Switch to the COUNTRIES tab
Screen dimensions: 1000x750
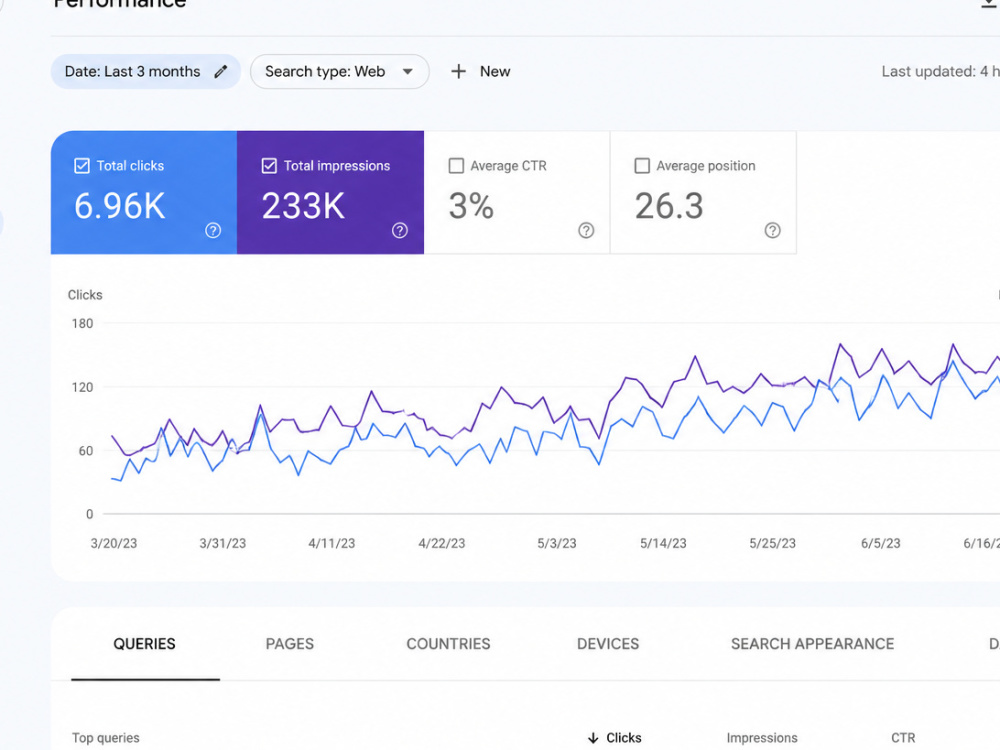click(448, 644)
